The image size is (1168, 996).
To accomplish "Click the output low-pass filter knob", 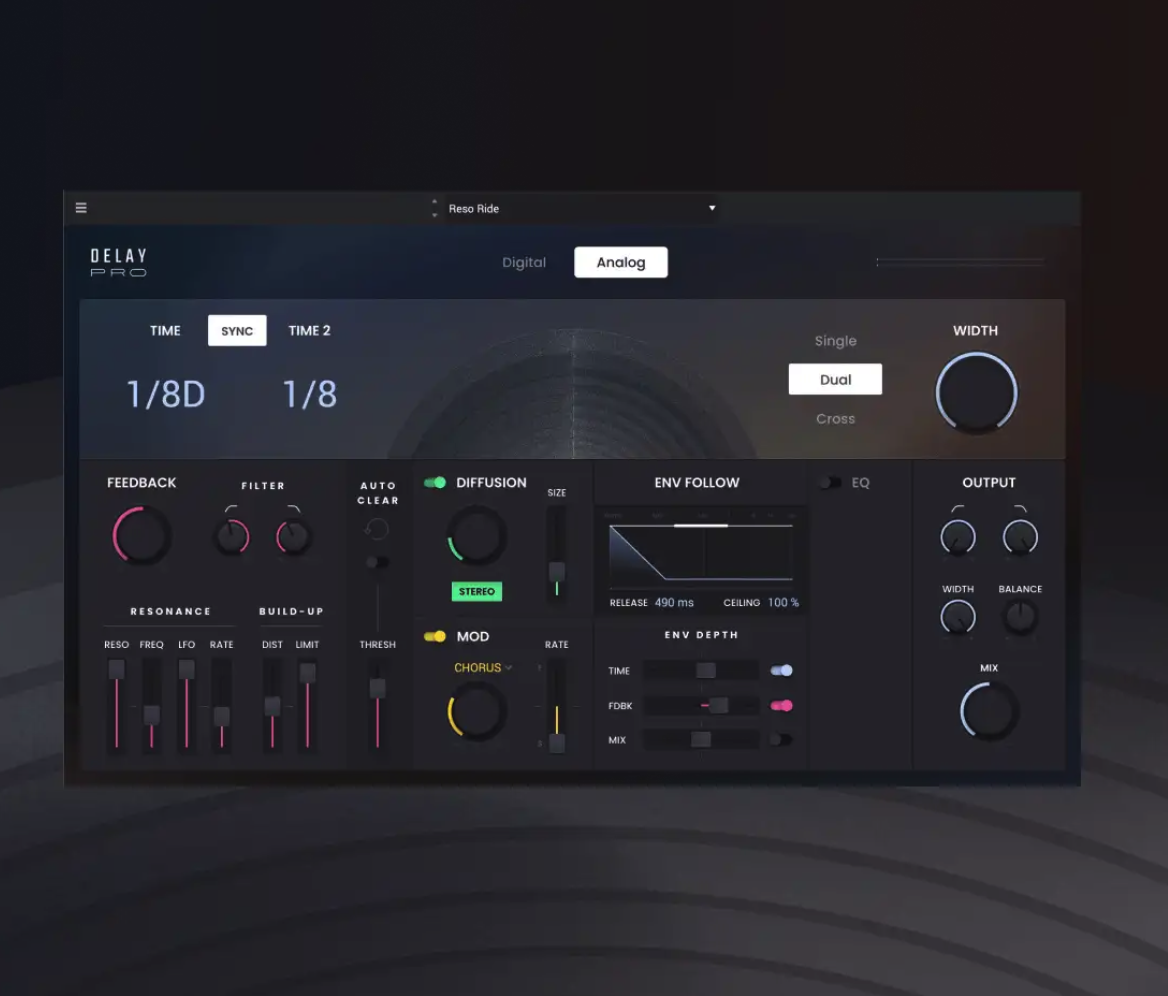I will coord(1020,537).
